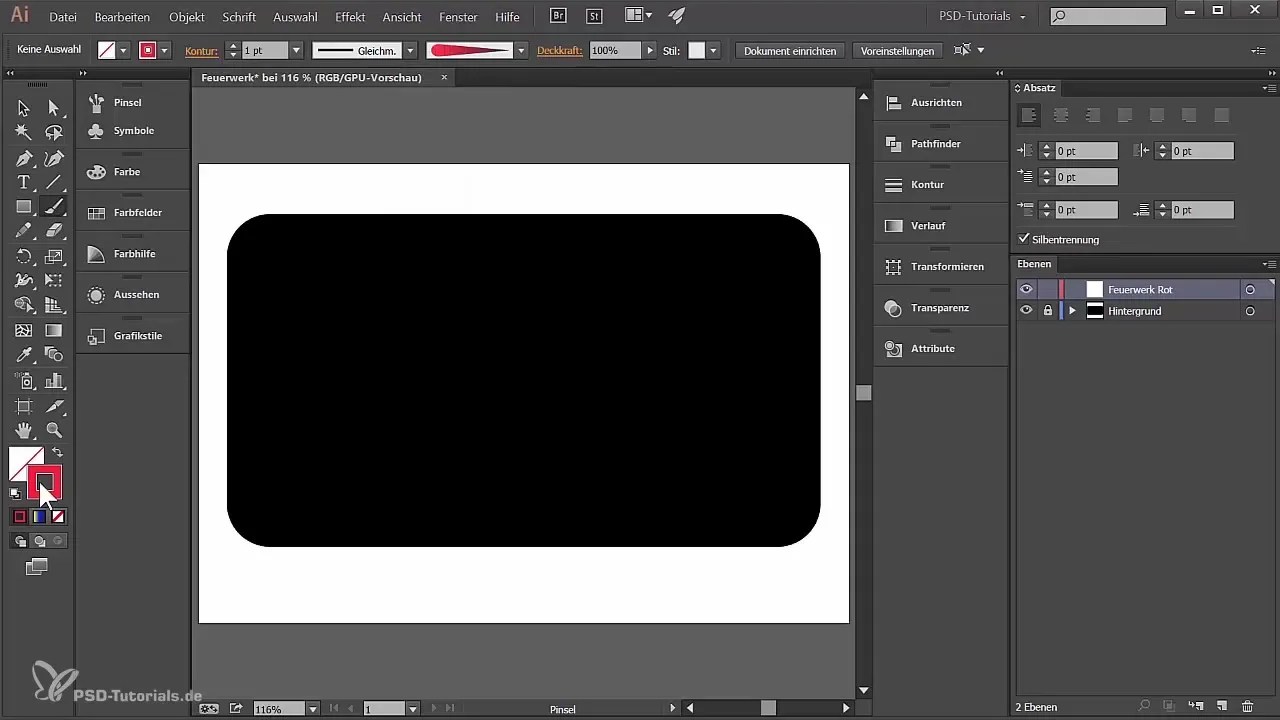
Task: Select the Zoom tool
Action: (54, 430)
